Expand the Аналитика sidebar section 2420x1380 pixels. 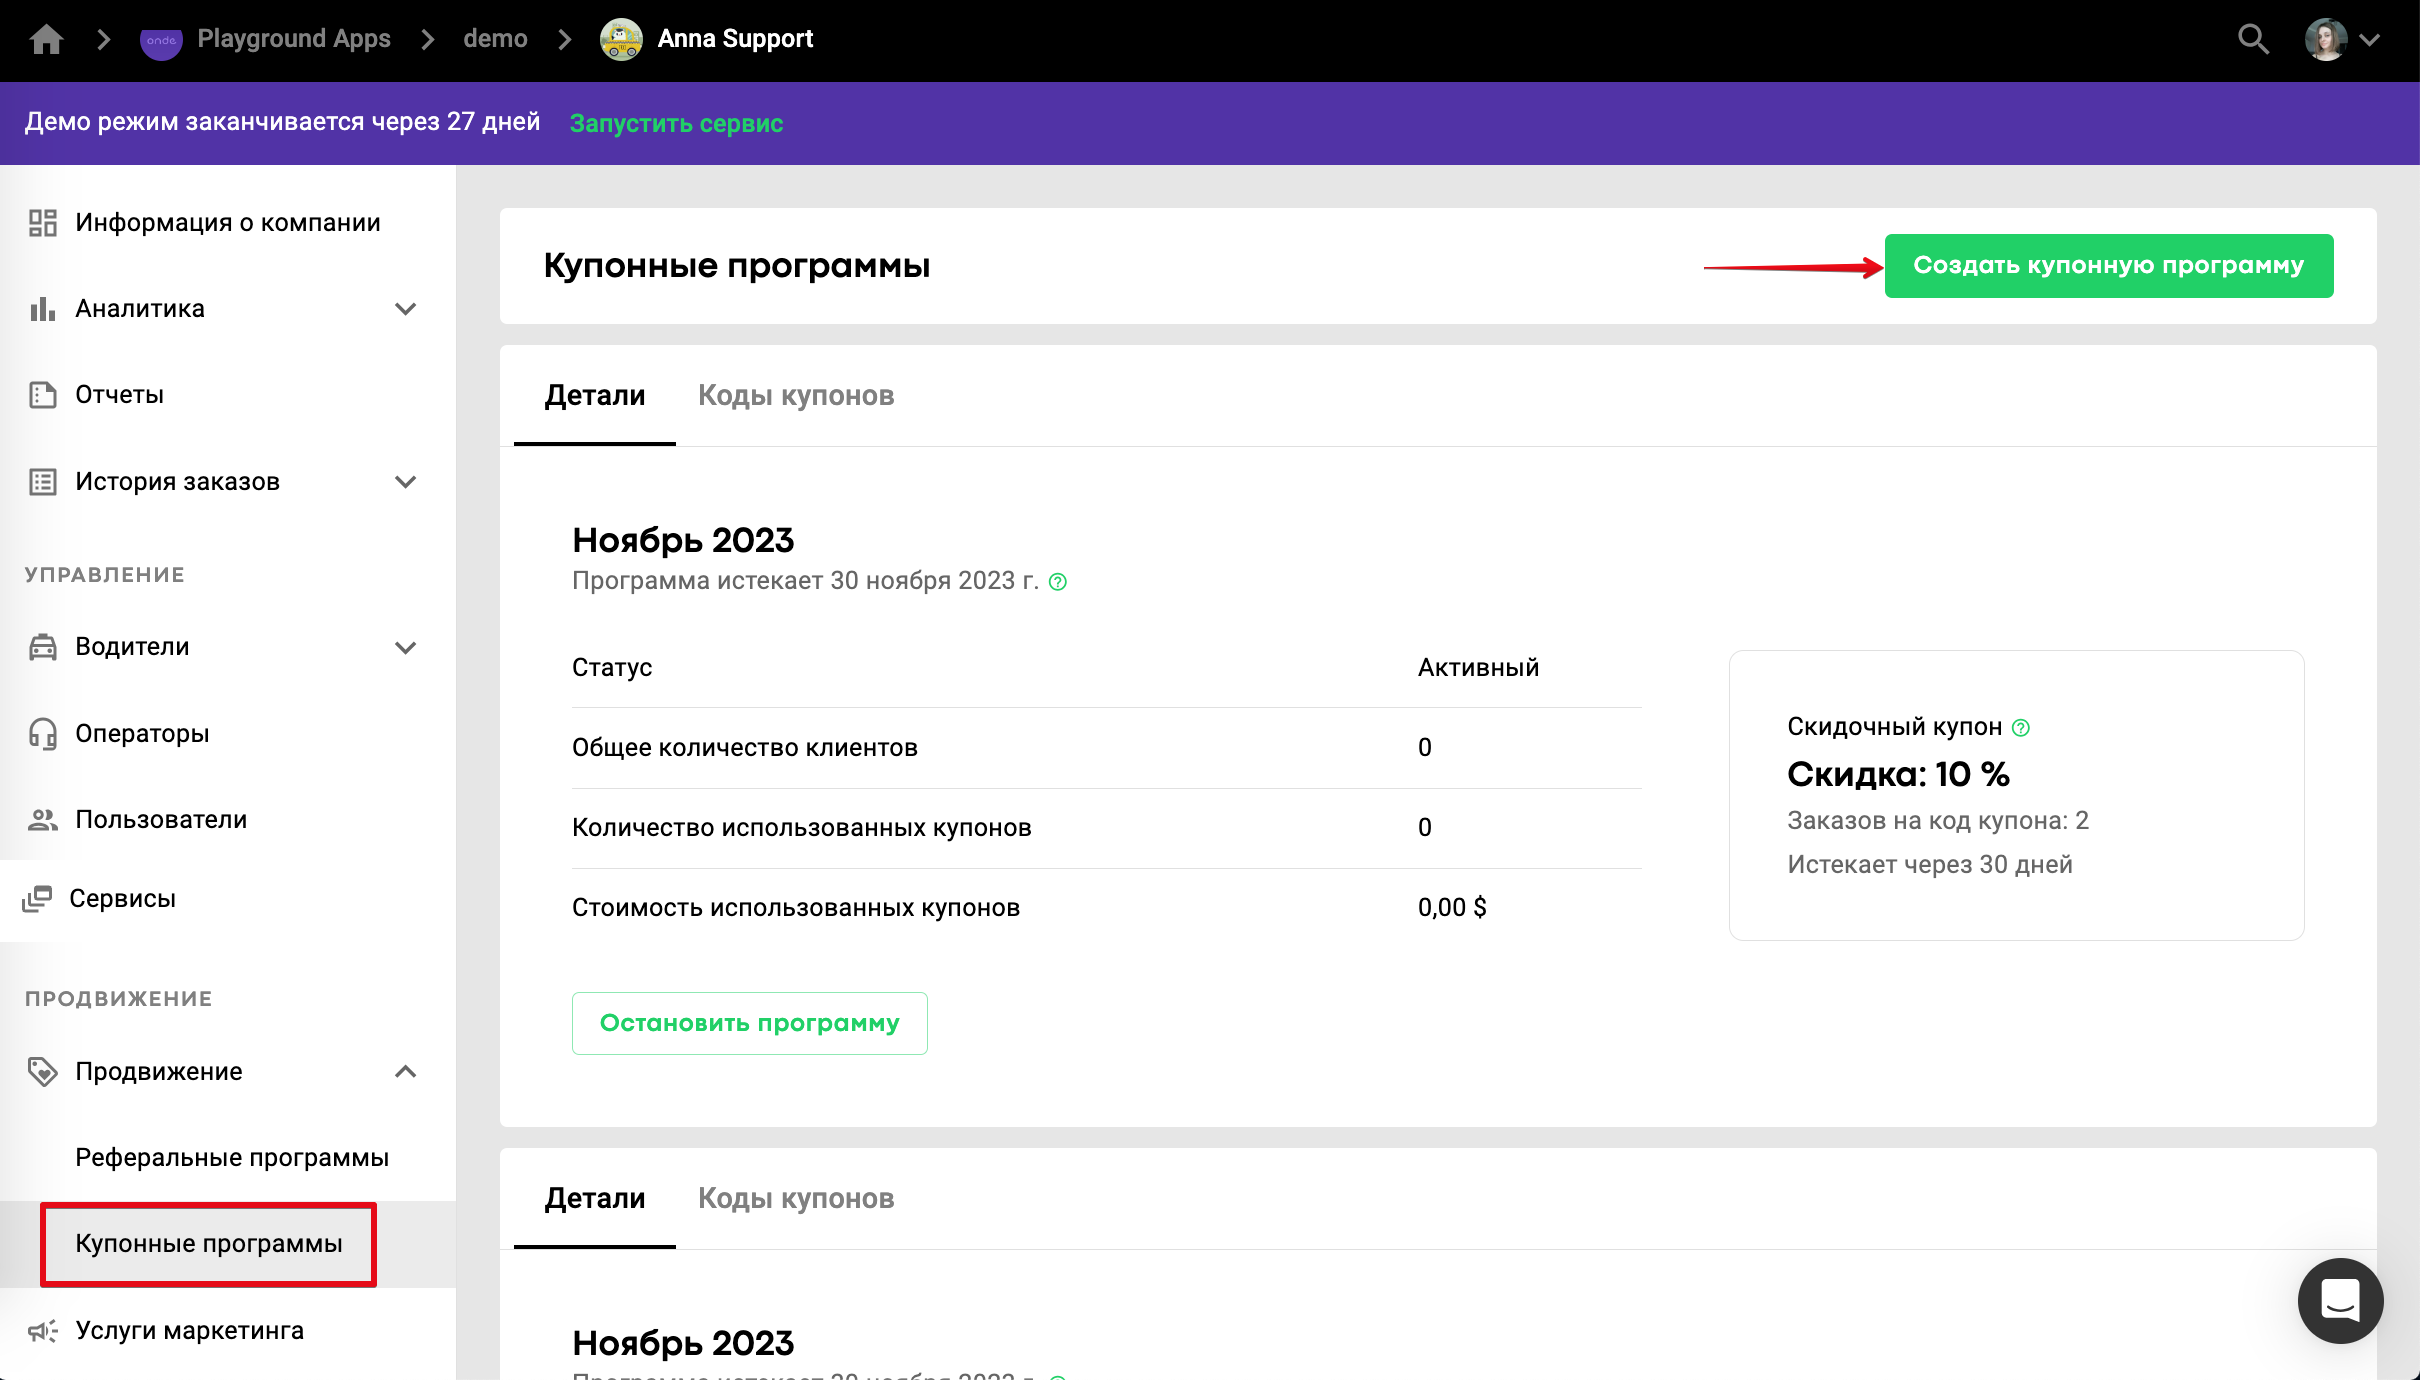[x=405, y=309]
